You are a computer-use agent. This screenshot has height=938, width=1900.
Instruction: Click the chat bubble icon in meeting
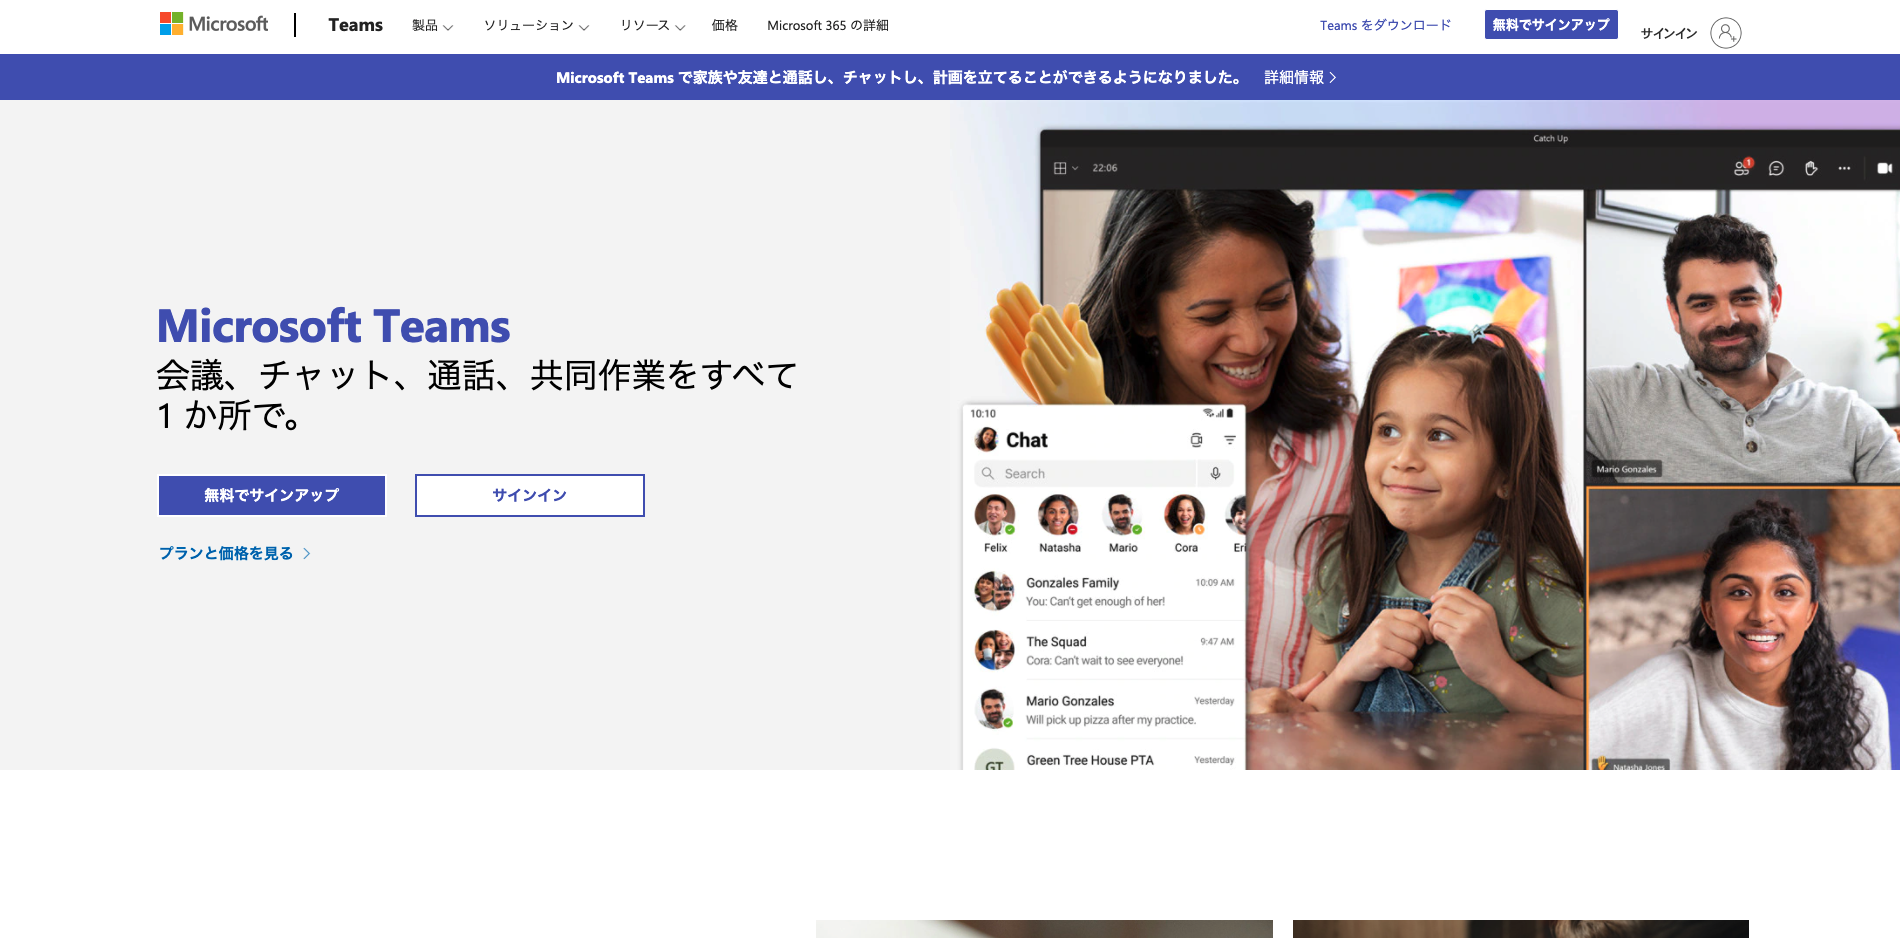pos(1776,168)
